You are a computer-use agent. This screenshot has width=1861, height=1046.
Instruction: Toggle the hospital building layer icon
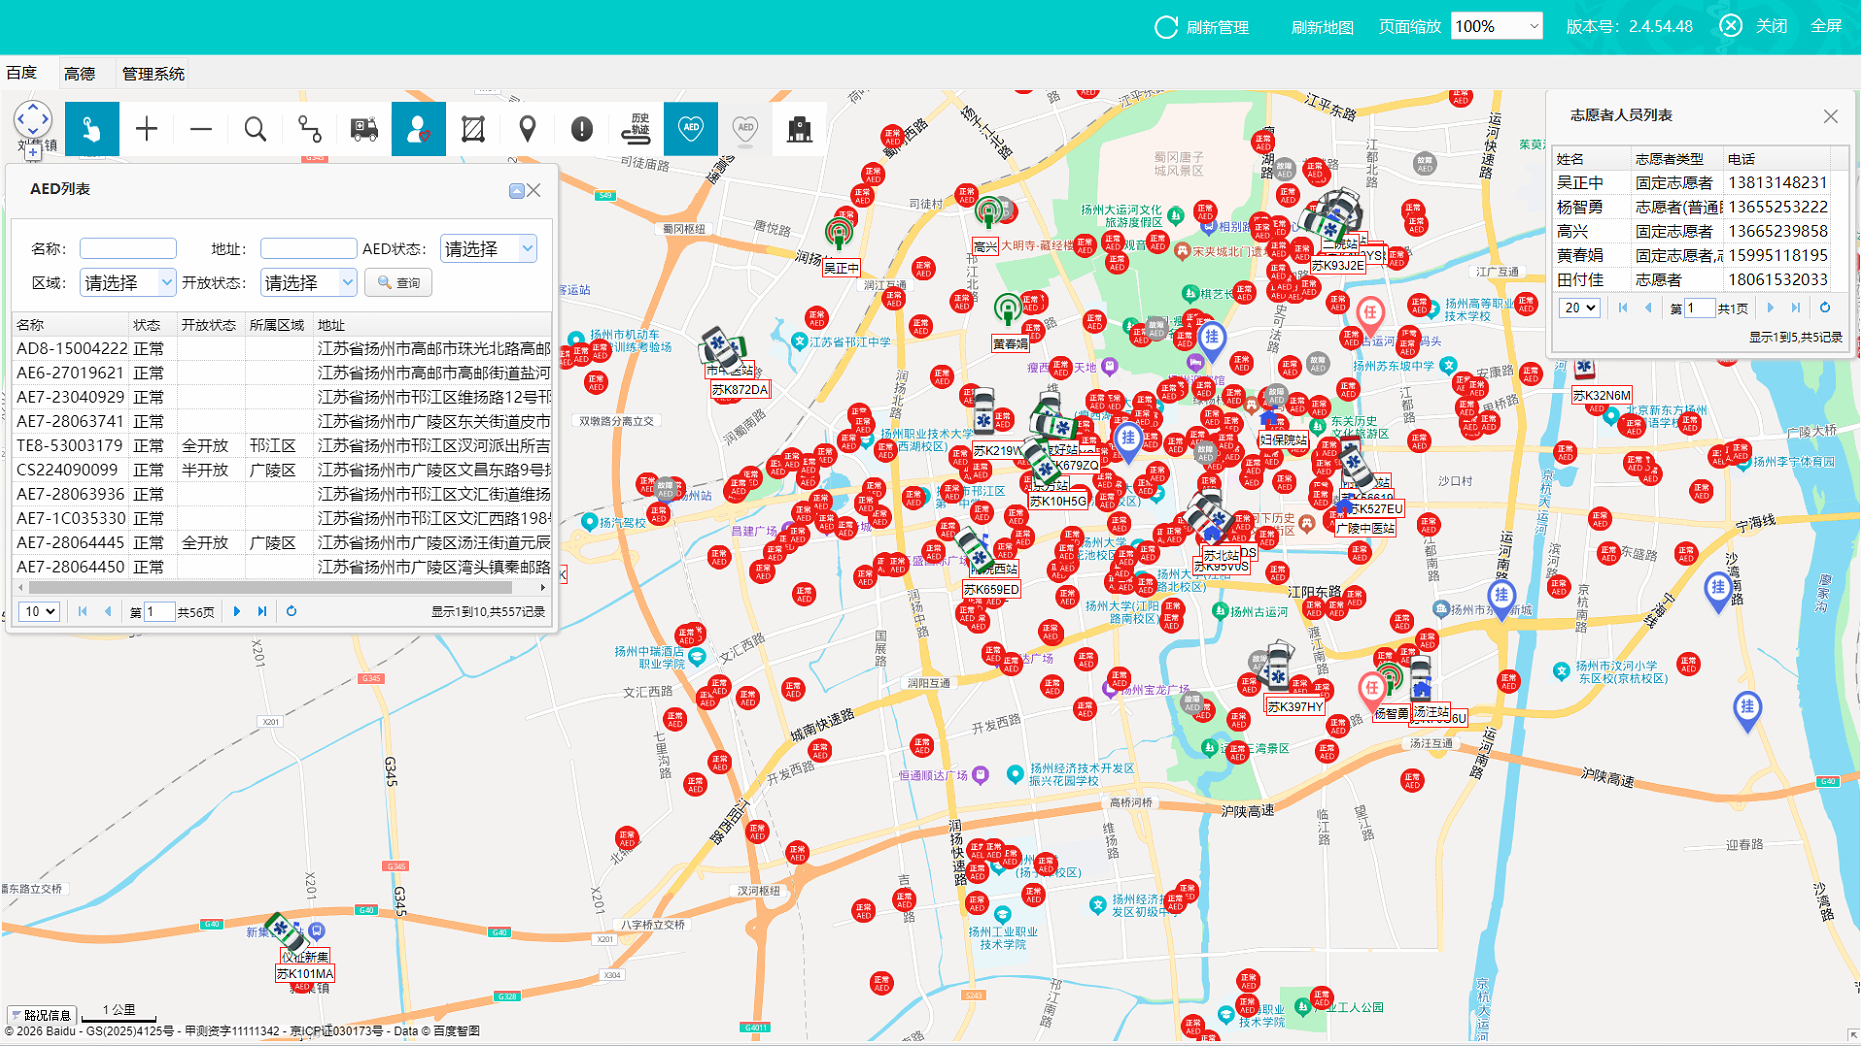[799, 129]
